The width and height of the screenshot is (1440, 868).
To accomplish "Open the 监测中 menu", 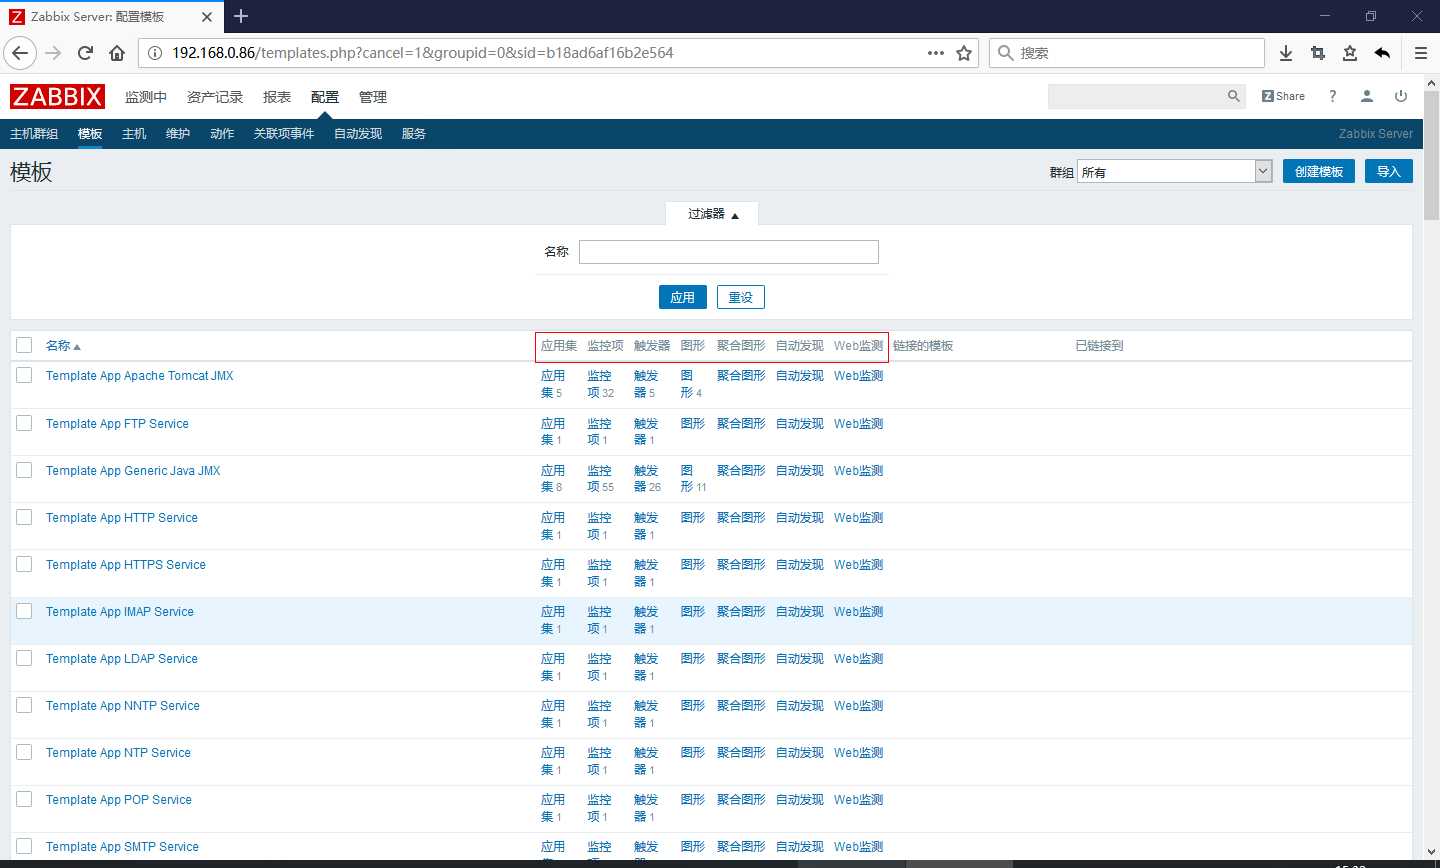I will tap(146, 97).
